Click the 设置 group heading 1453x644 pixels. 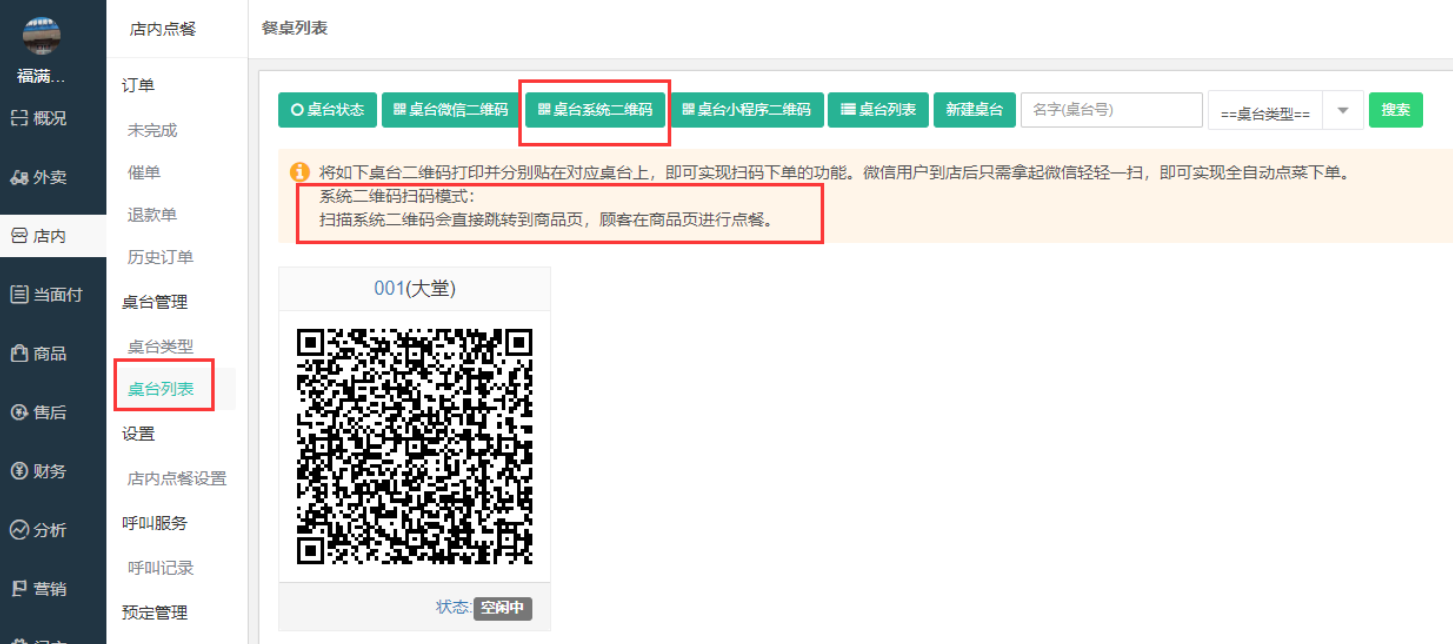(x=138, y=434)
